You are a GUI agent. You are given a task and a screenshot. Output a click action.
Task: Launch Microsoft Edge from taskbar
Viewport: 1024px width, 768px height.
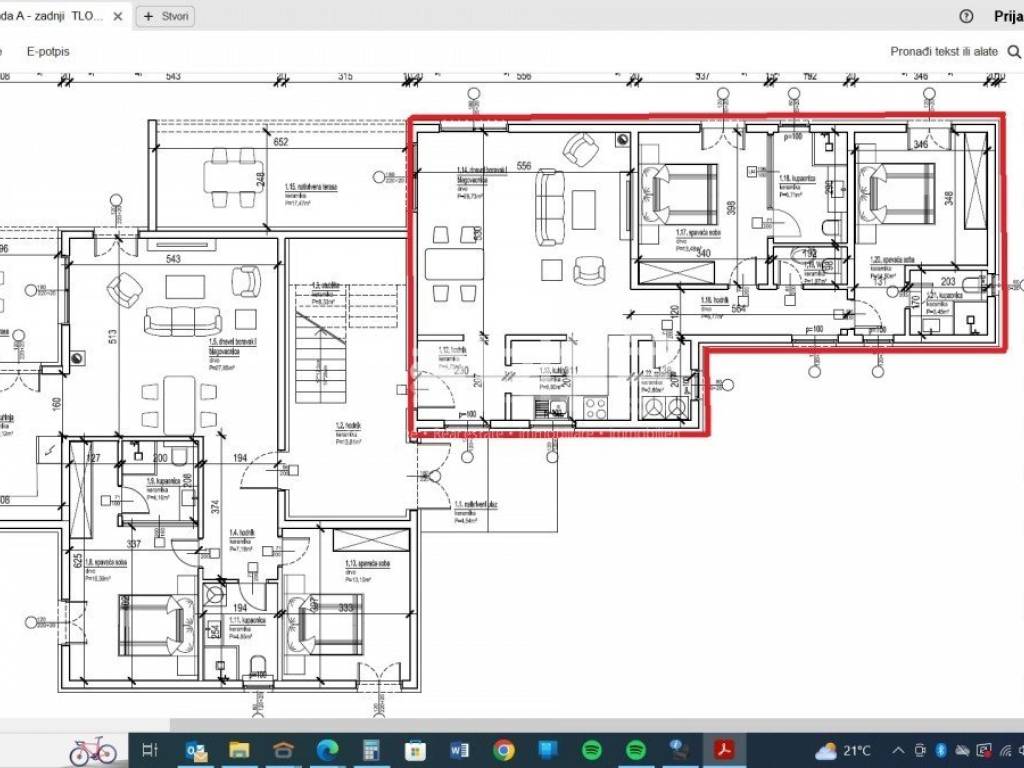[327, 750]
